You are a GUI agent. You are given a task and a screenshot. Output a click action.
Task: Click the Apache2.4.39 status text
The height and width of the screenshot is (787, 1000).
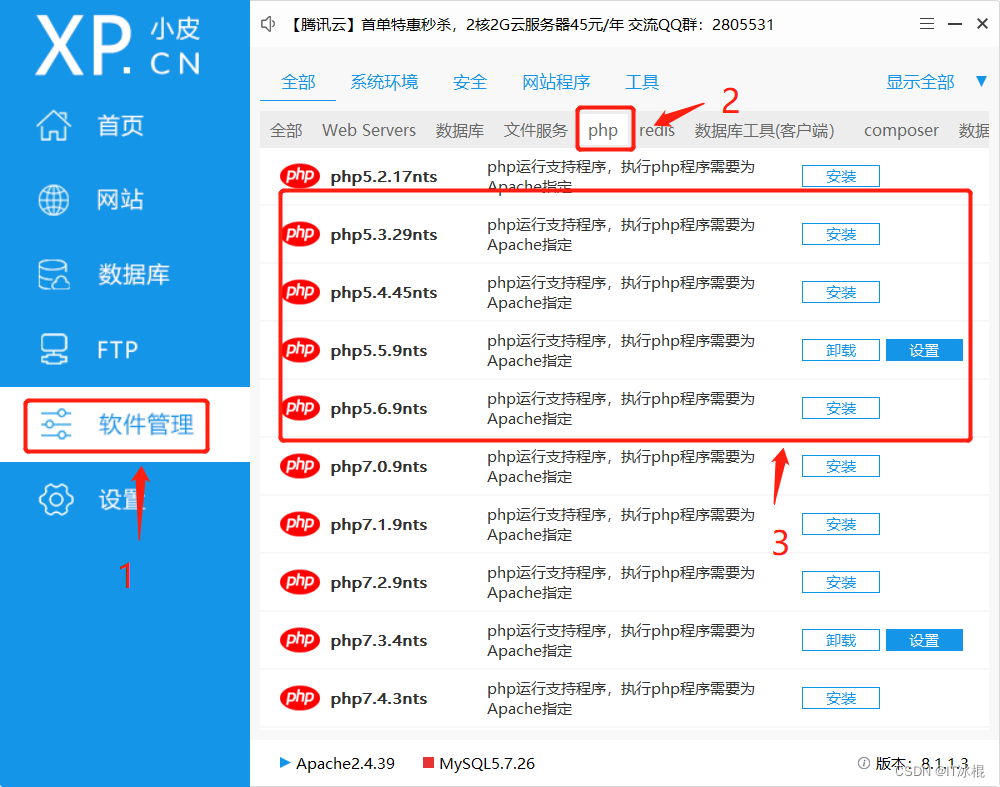click(x=345, y=763)
